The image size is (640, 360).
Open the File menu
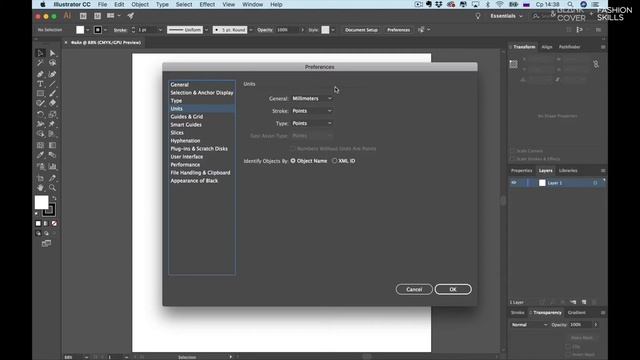click(x=102, y=4)
